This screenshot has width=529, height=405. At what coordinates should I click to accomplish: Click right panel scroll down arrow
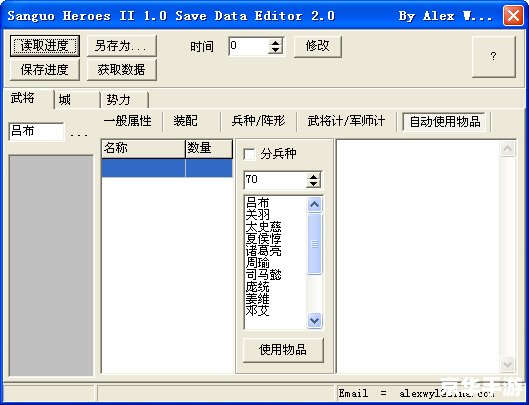click(507, 364)
